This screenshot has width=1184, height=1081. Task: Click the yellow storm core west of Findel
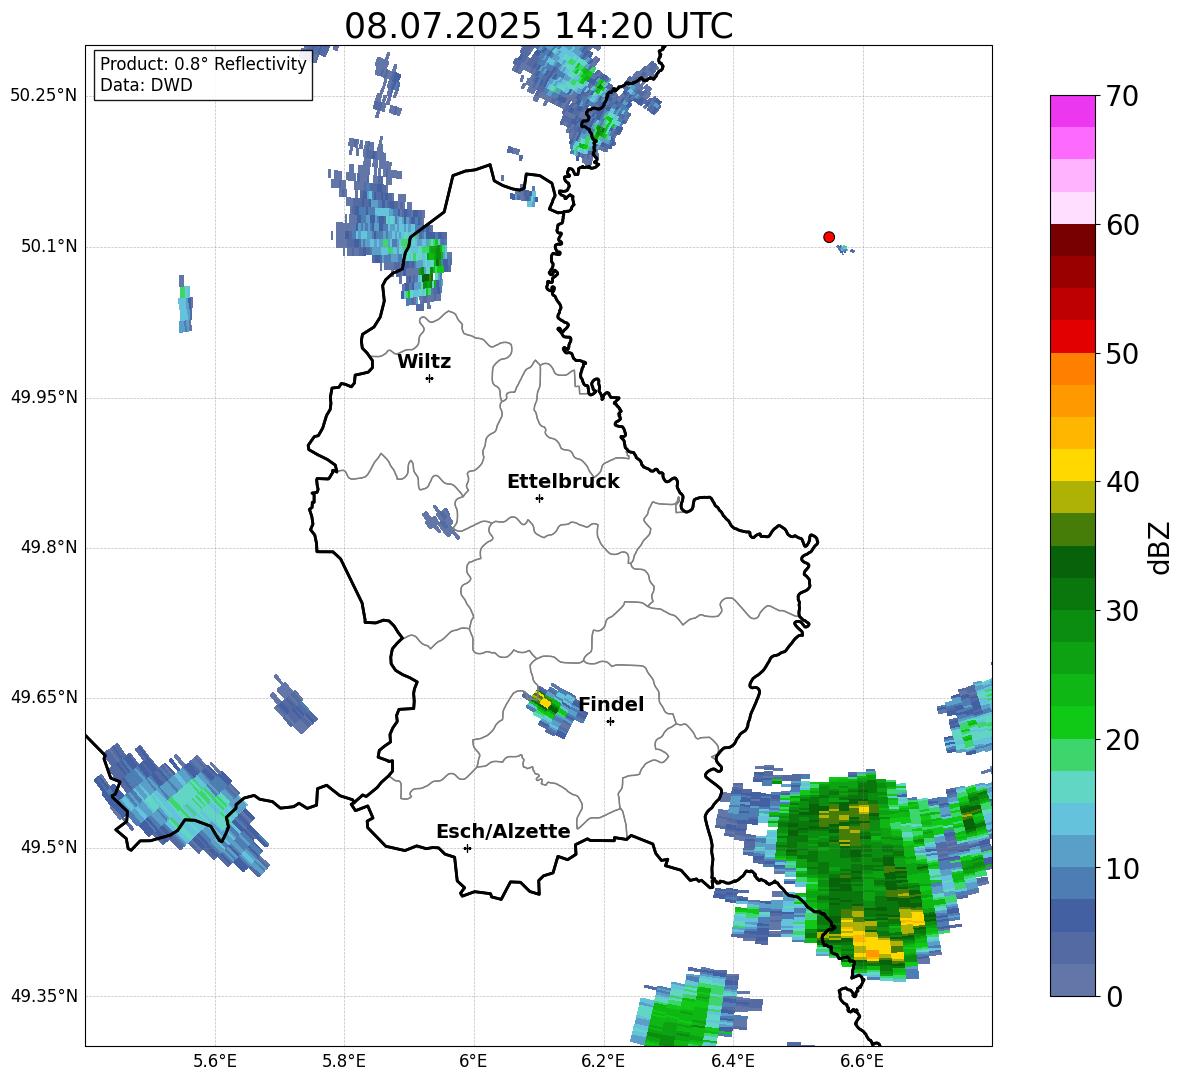pyautogui.click(x=542, y=700)
